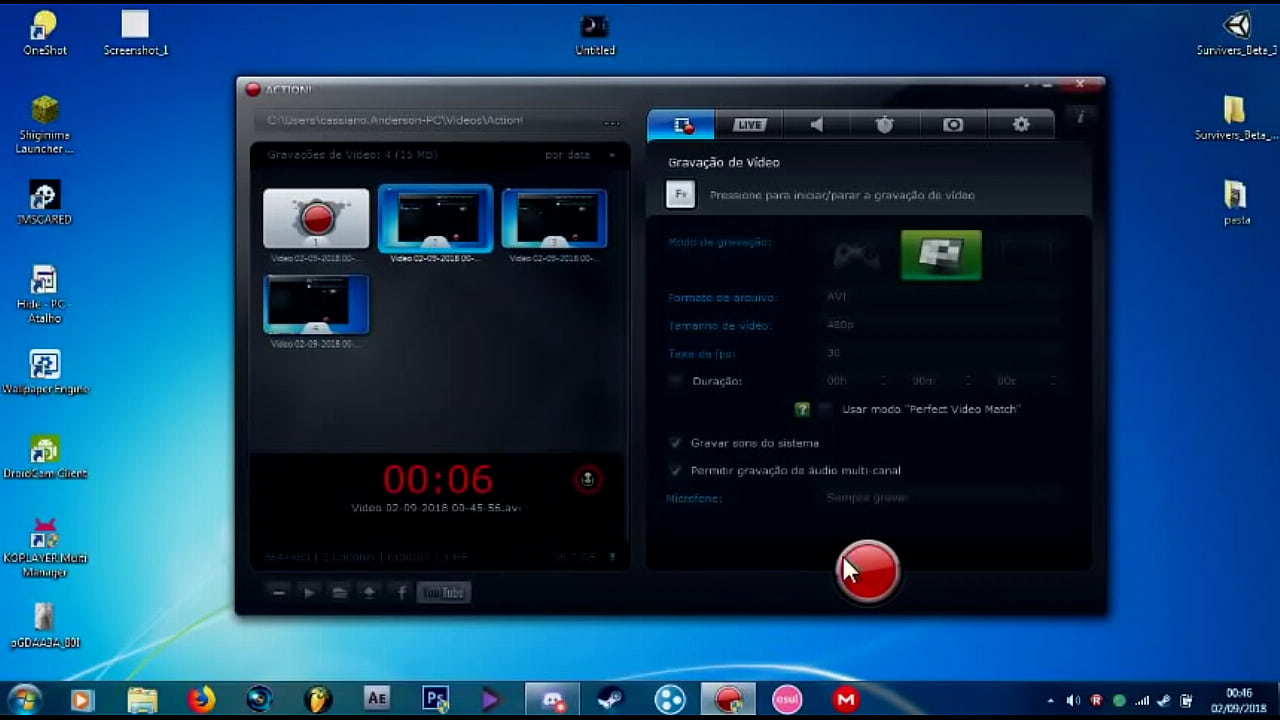Viewport: 1280px width, 720px height.
Task: Play selected recording with the play icon
Action: [309, 593]
